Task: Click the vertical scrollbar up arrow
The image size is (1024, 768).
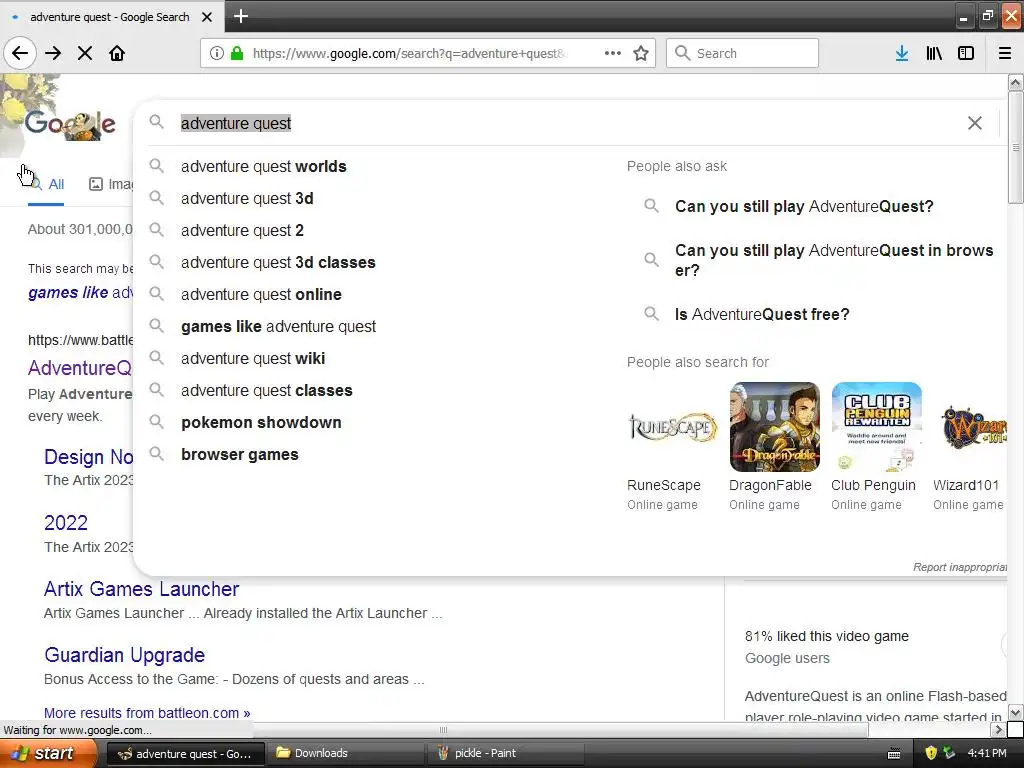Action: tap(1015, 82)
